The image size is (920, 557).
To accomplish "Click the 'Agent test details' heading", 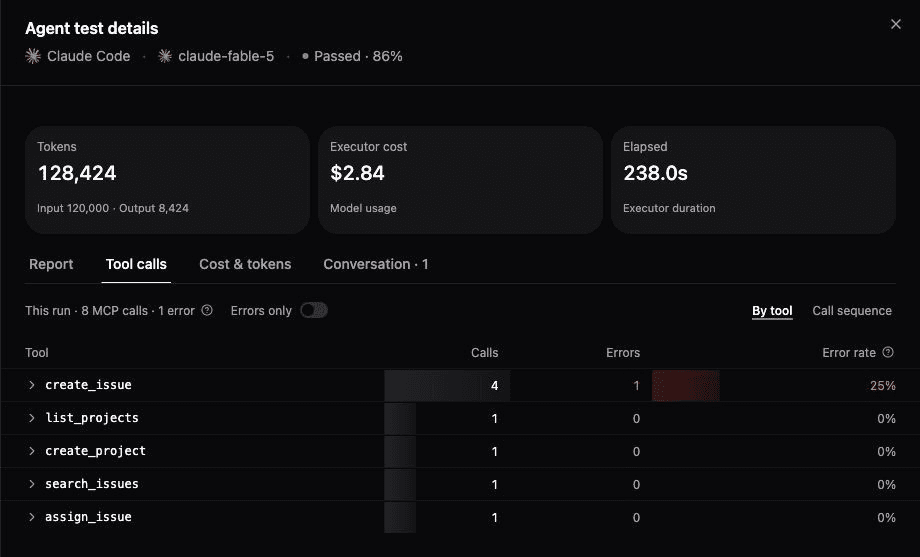I will pyautogui.click(x=92, y=28).
